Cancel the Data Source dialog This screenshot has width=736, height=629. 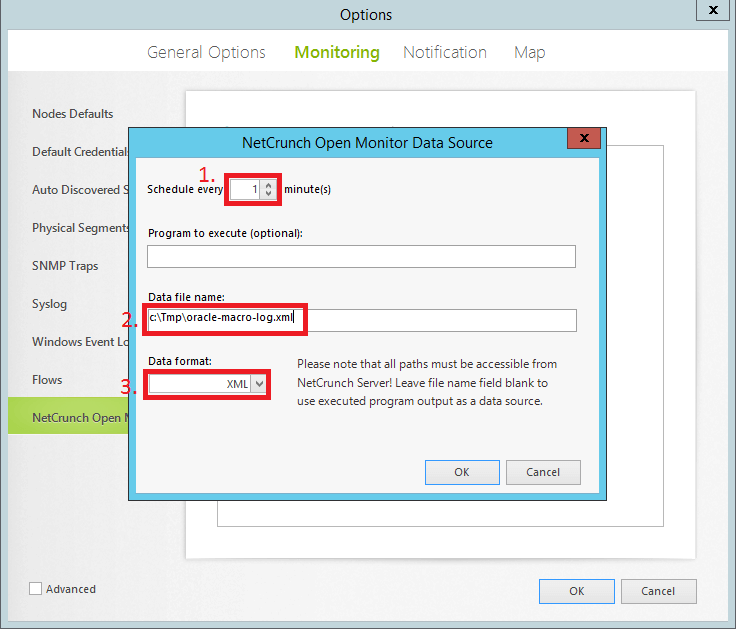(543, 472)
